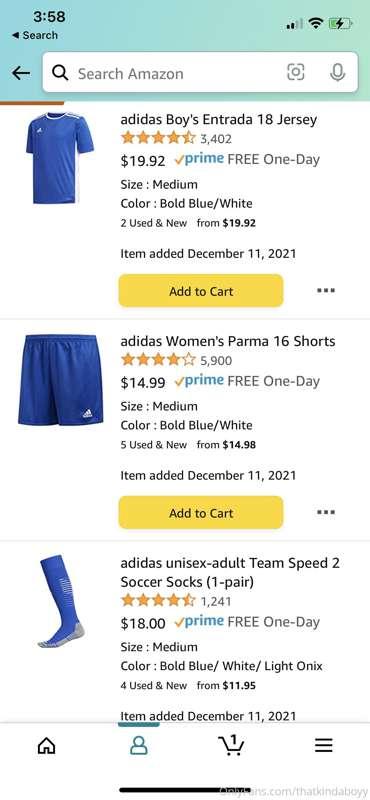Return to Search via status bar link

35,35
